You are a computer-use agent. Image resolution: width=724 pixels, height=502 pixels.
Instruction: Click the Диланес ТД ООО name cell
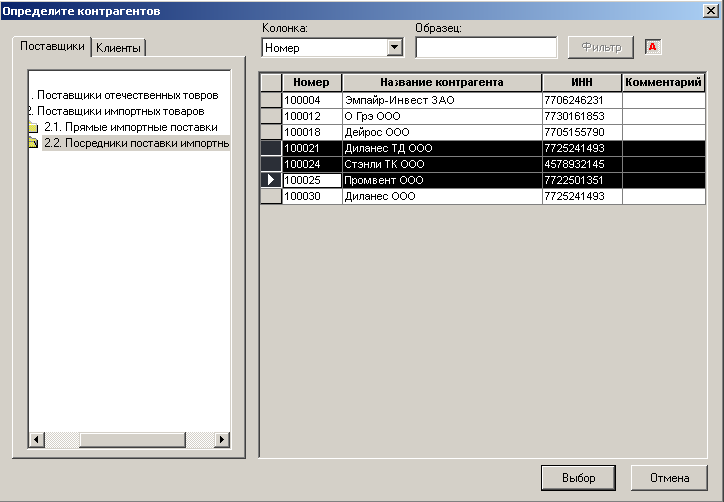coord(442,148)
